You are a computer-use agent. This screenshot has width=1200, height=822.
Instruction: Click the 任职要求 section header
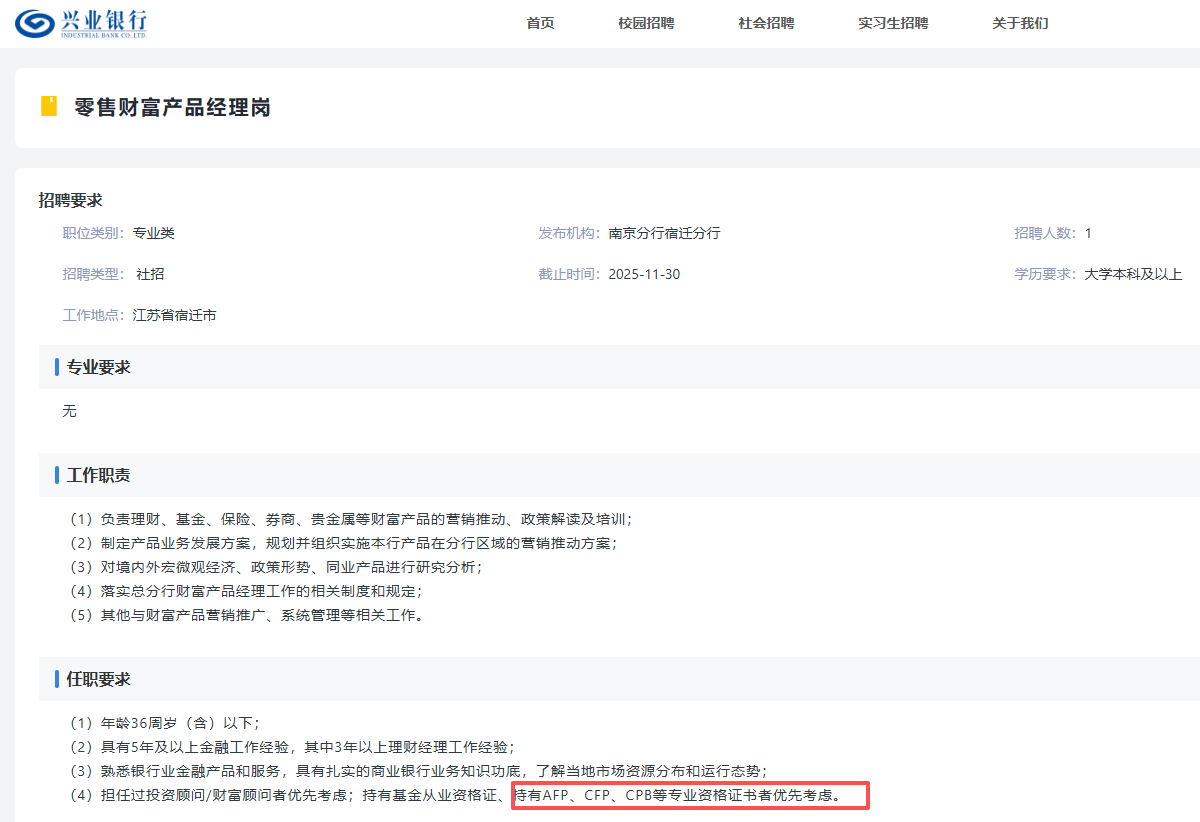click(98, 679)
